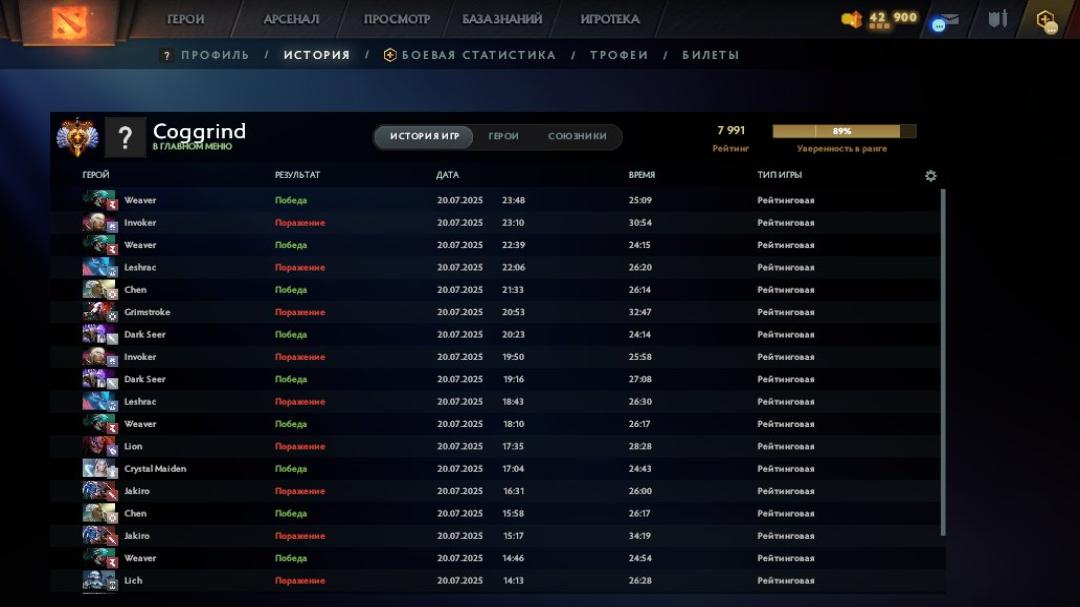Switch to the ИСТОРИЯ tab

[317, 55]
